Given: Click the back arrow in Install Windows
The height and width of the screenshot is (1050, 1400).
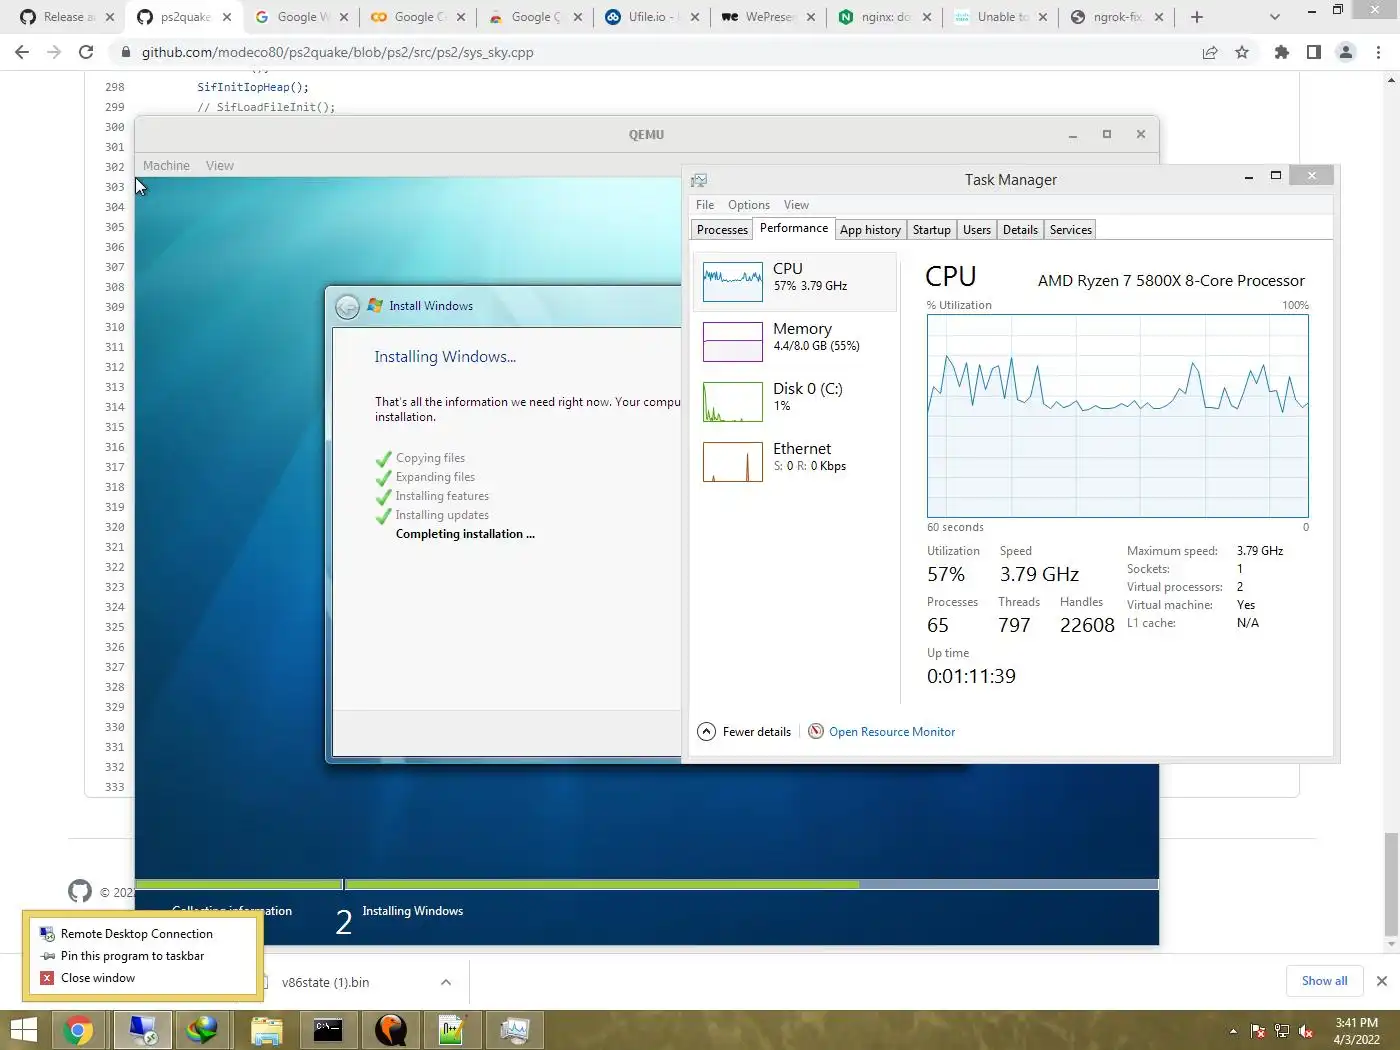Looking at the screenshot, I should (x=347, y=307).
